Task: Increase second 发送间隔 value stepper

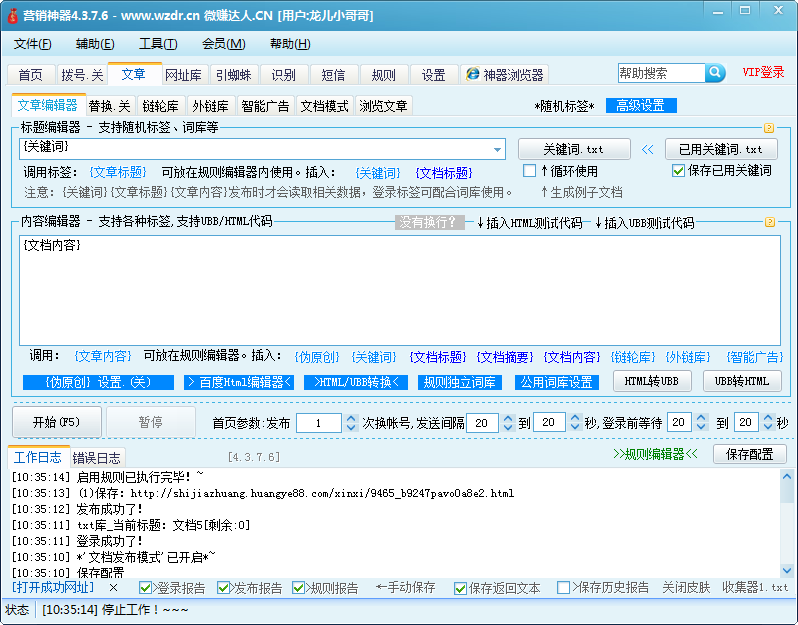Action: 575,417
